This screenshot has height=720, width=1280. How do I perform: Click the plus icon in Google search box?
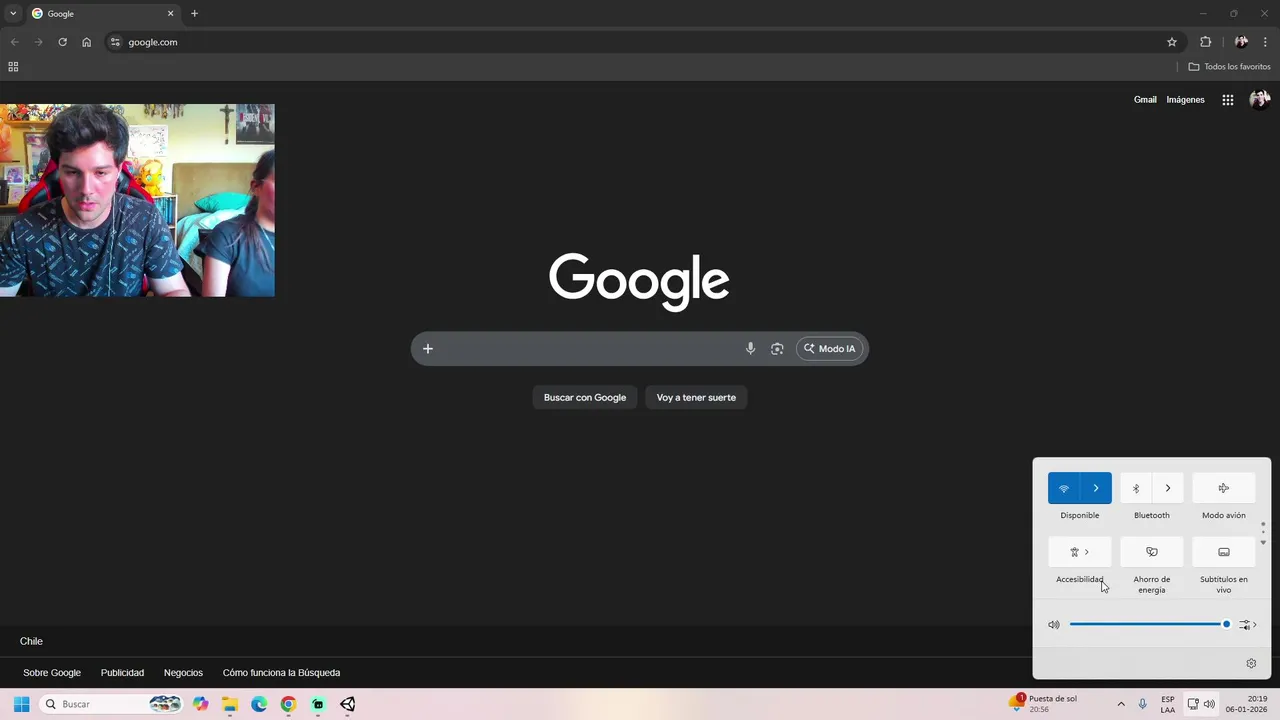(x=428, y=349)
